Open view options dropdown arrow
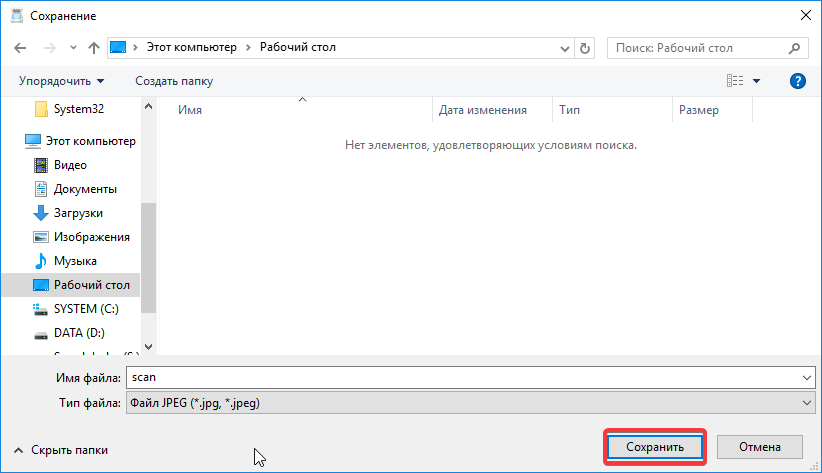Screen dimensions: 822x473 click(x=756, y=81)
